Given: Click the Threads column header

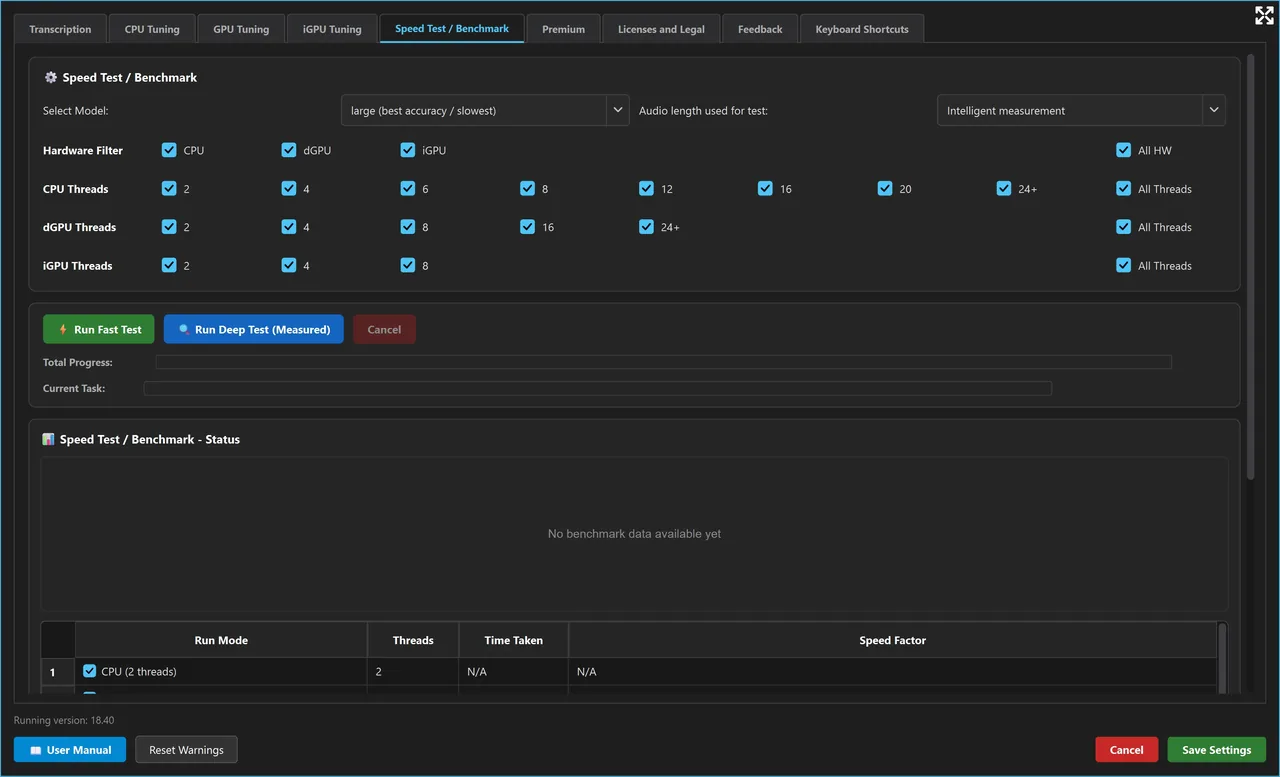Looking at the screenshot, I should point(413,640).
